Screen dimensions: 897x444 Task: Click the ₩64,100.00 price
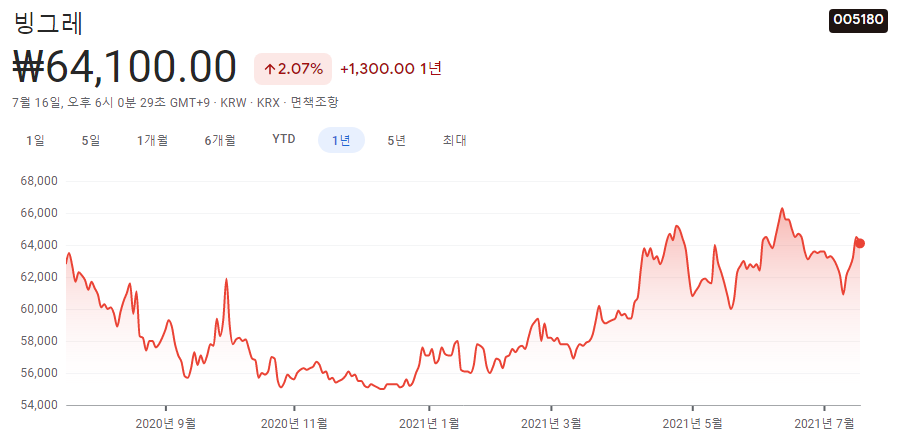(124, 68)
